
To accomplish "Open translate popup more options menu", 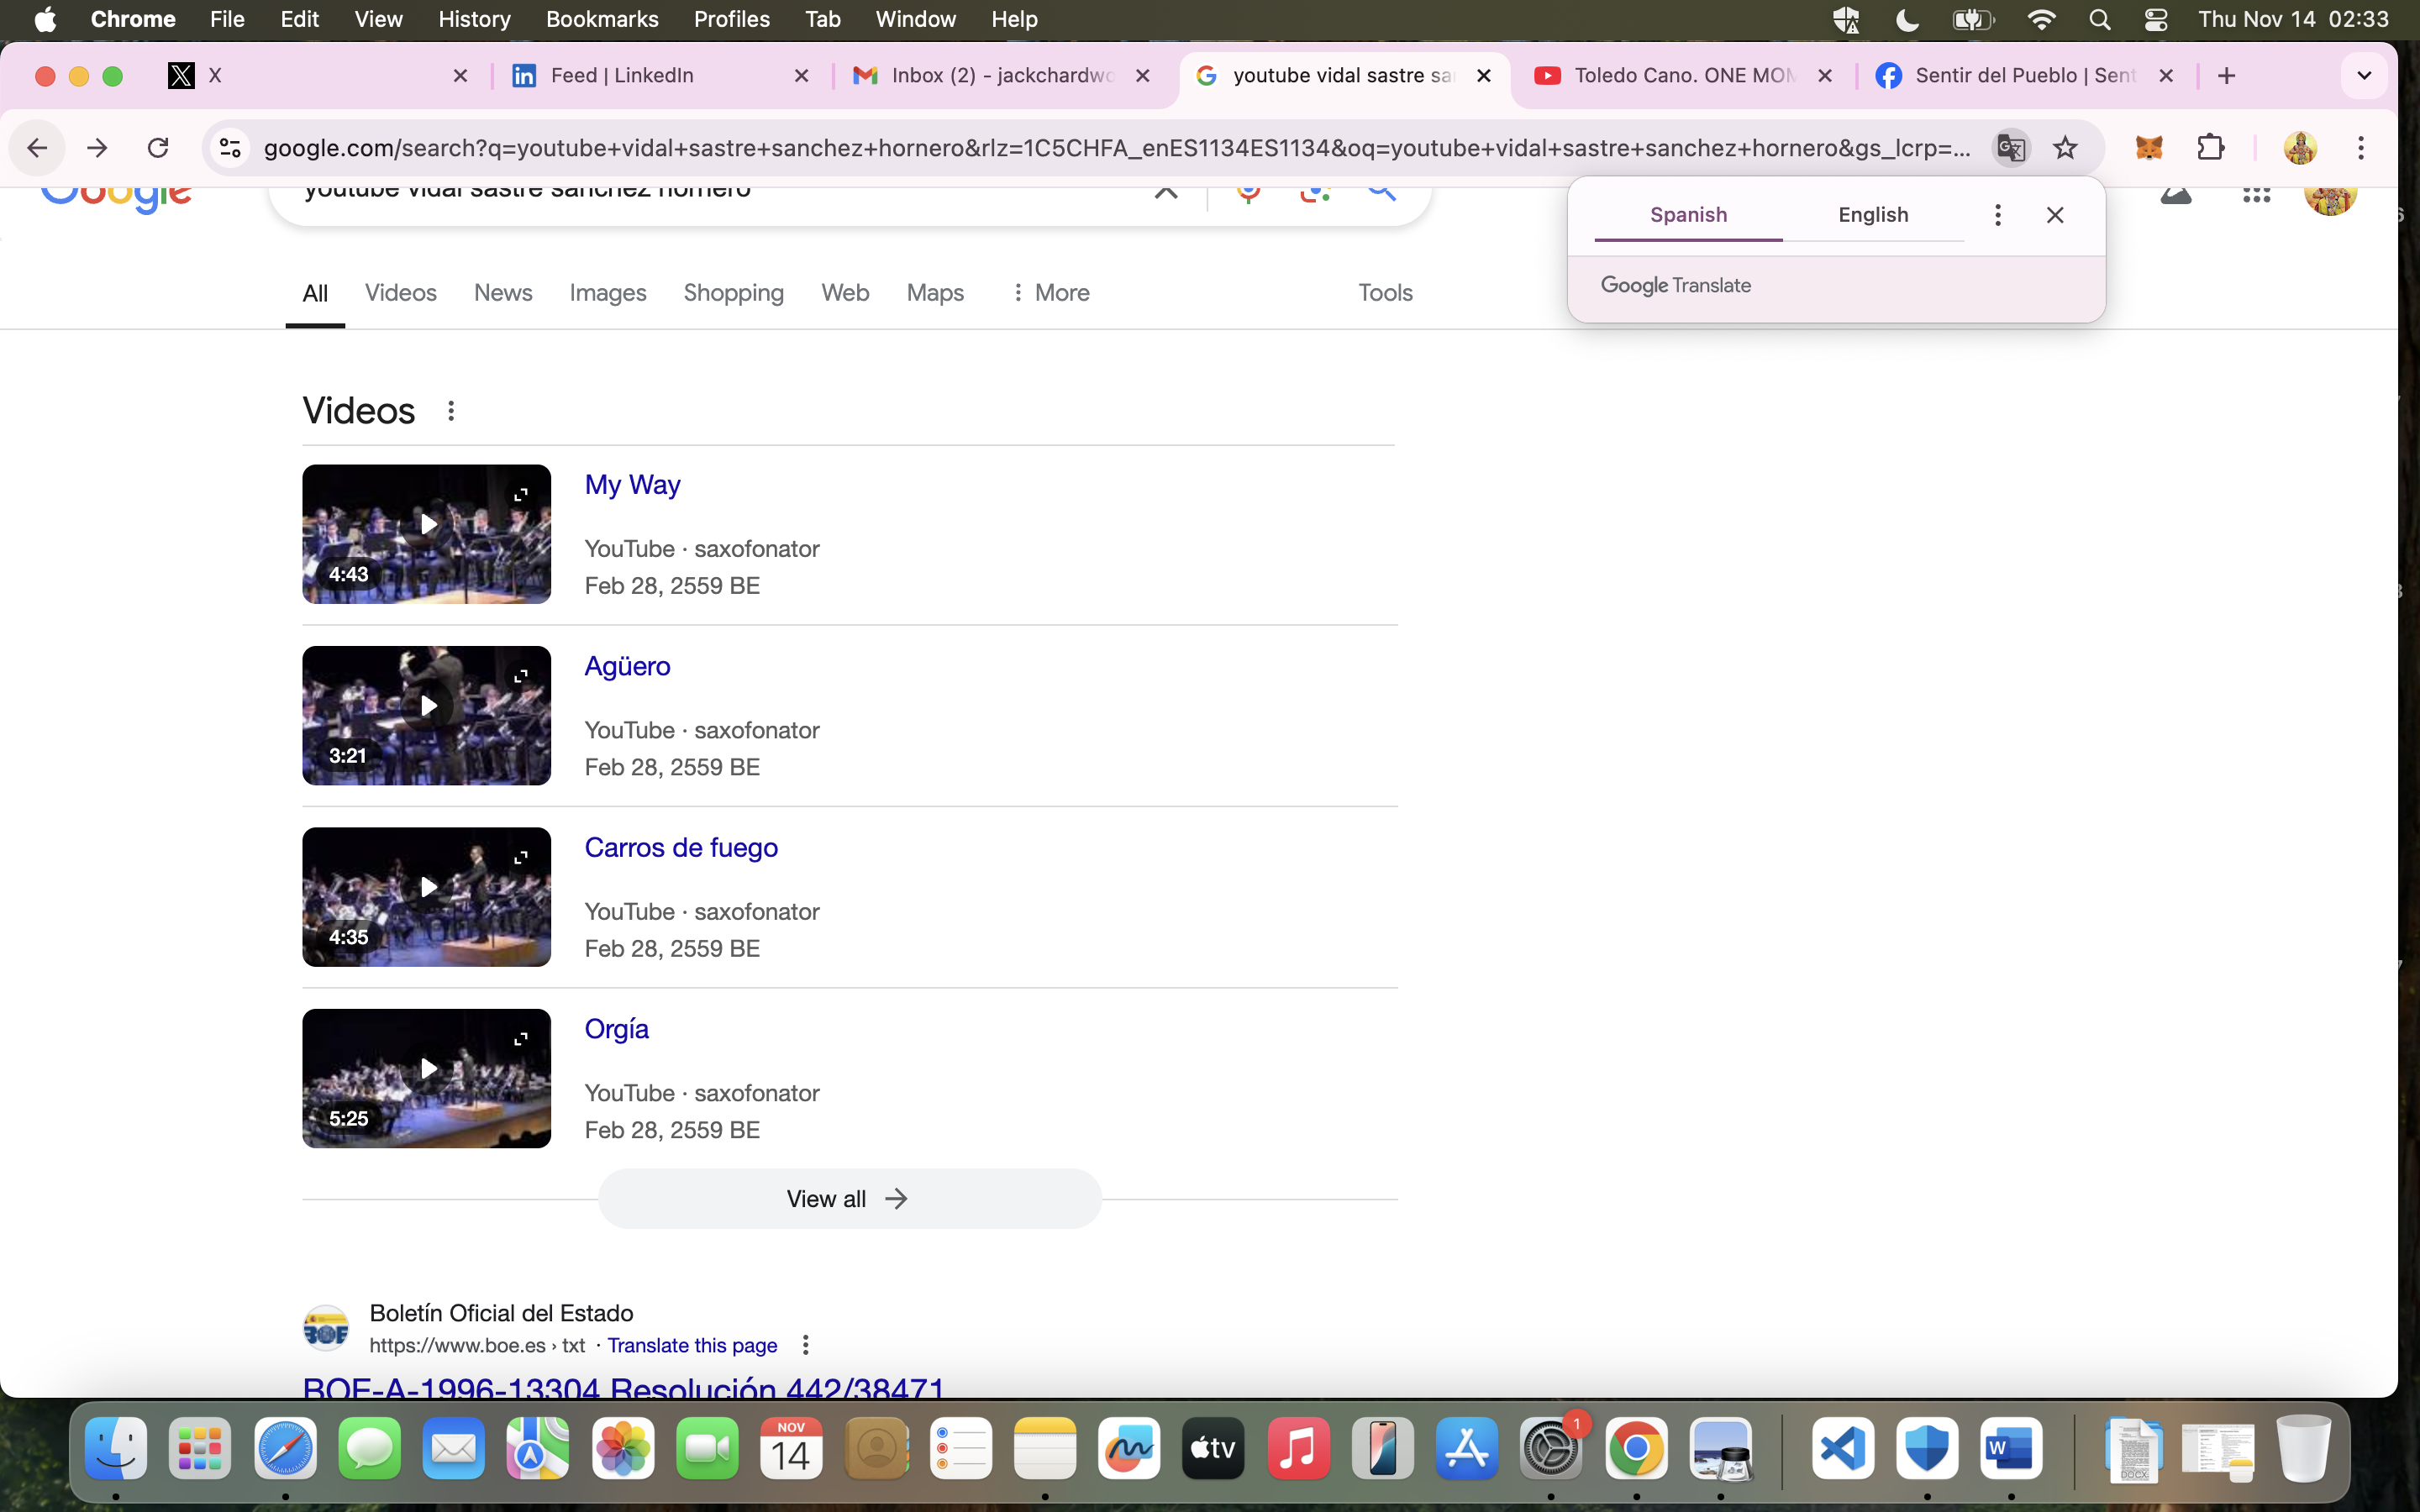I will [1997, 215].
